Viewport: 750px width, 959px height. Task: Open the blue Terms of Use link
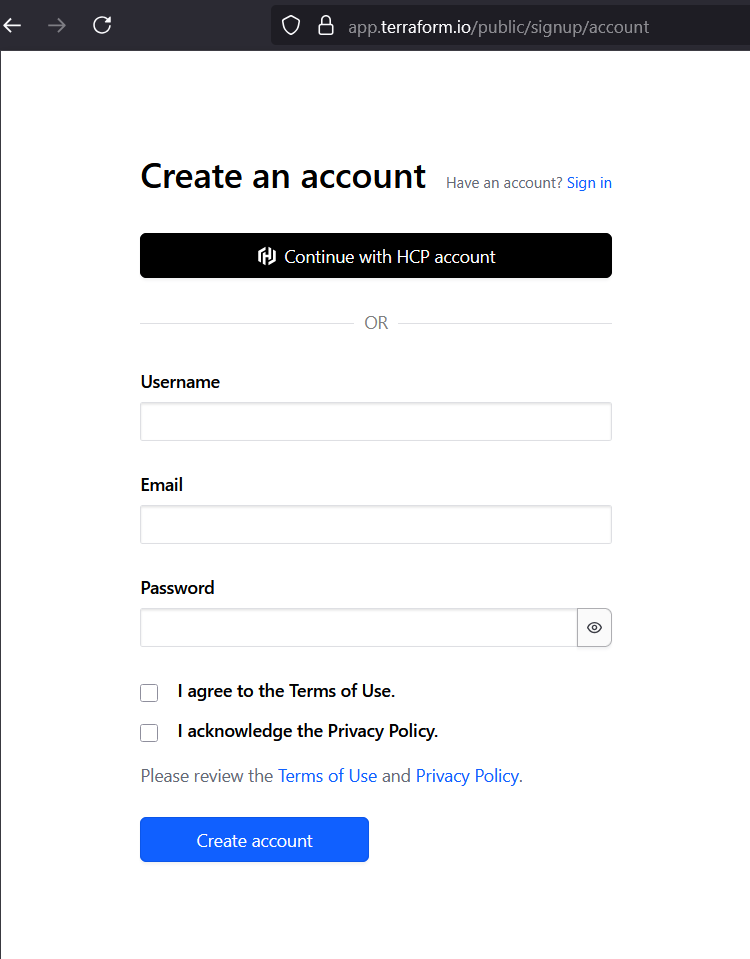pyautogui.click(x=327, y=776)
